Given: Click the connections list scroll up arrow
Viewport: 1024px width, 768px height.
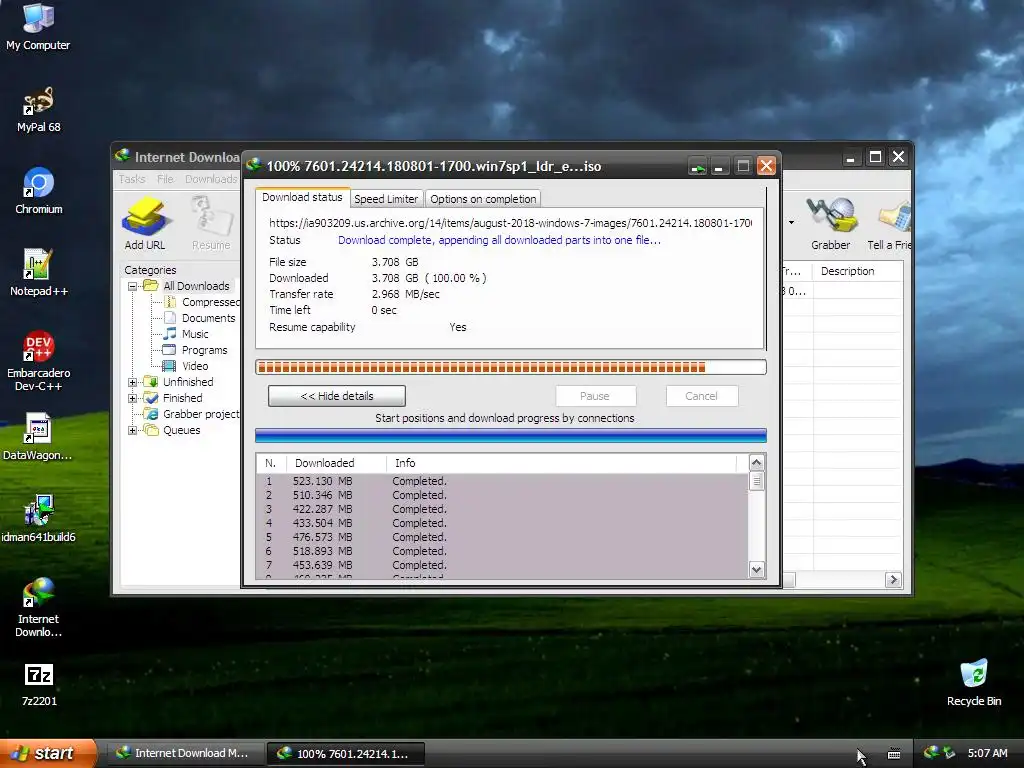Looking at the screenshot, I should pos(756,463).
